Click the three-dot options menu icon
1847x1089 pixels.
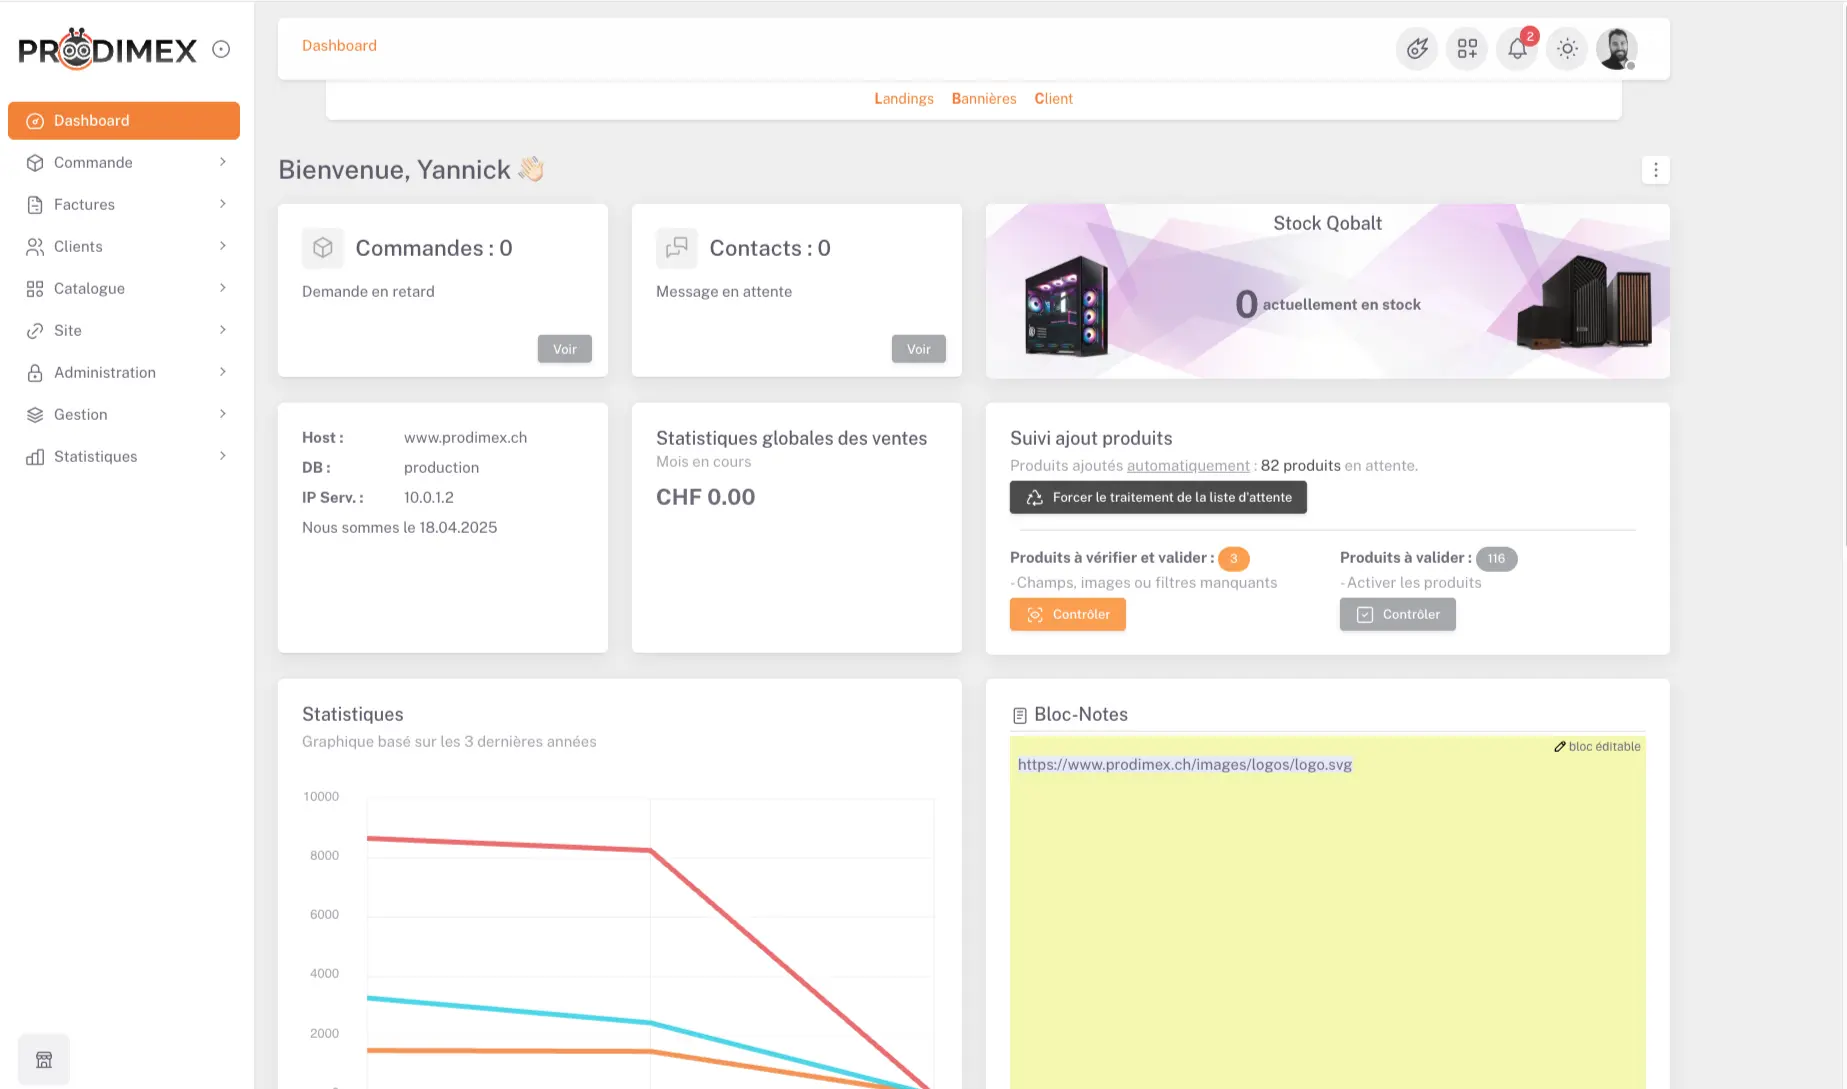tap(1656, 170)
